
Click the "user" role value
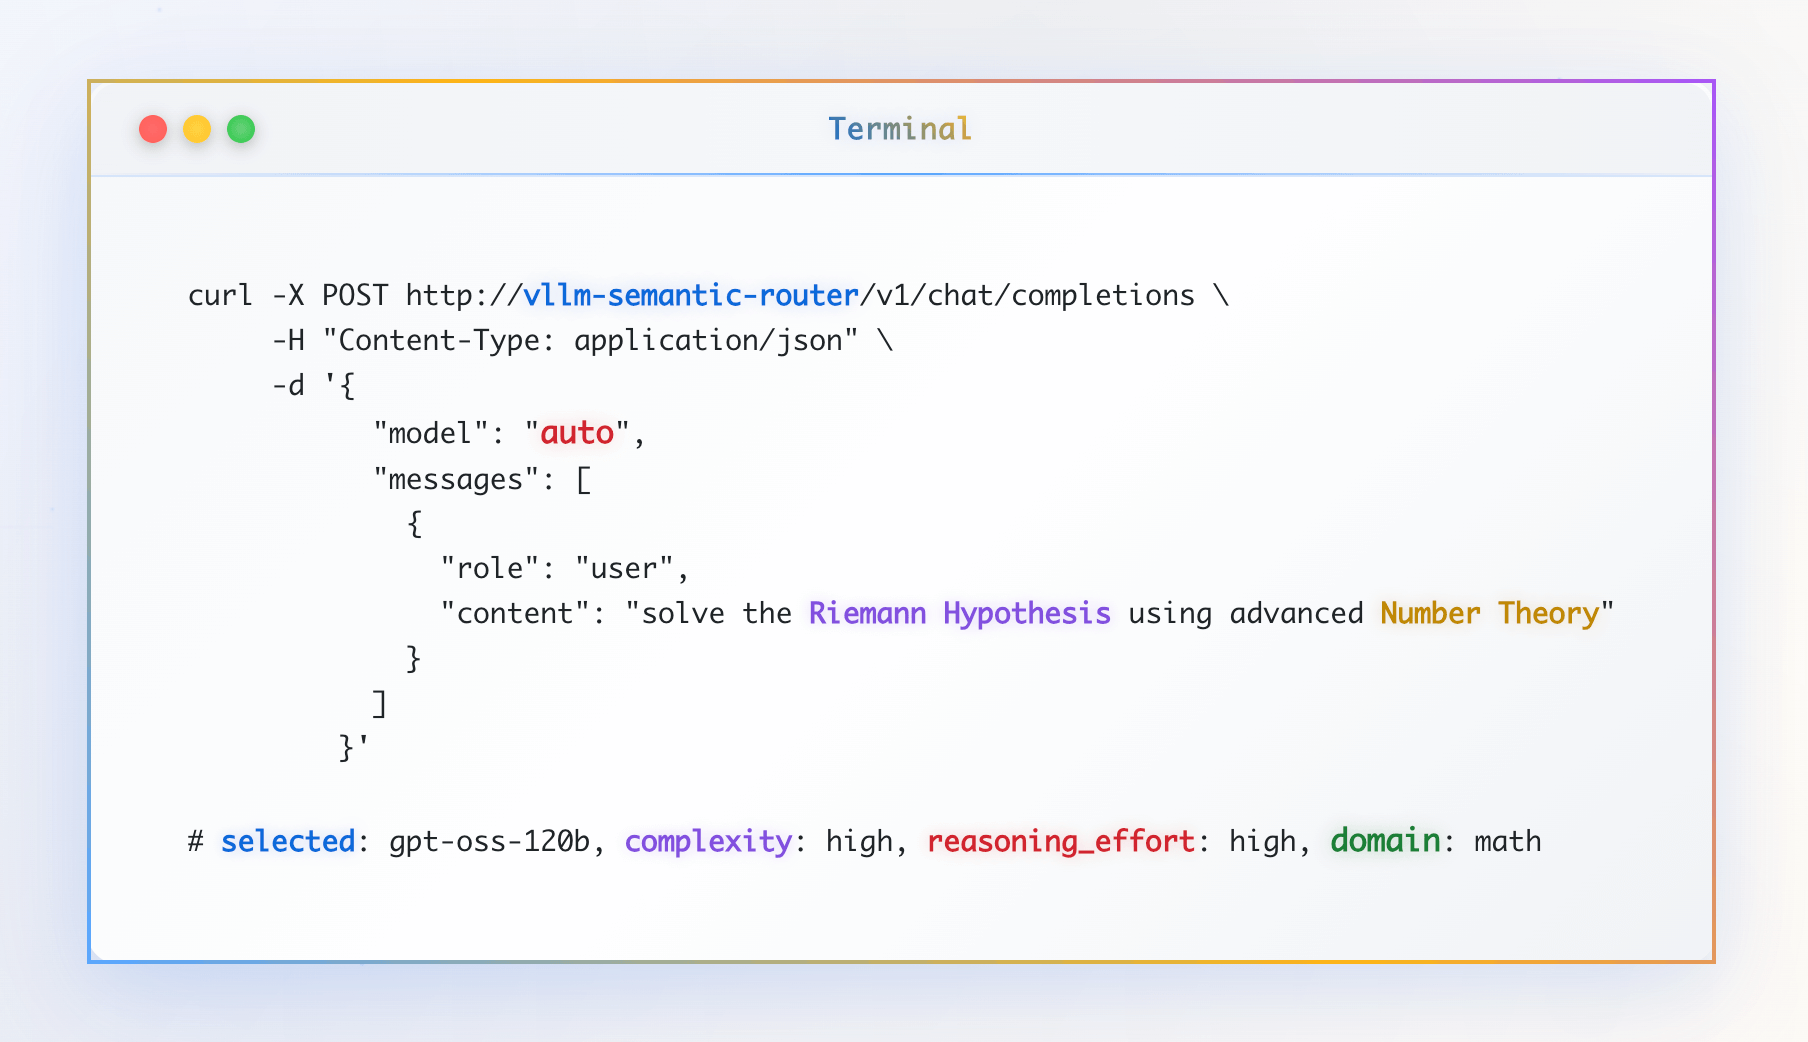click(624, 568)
